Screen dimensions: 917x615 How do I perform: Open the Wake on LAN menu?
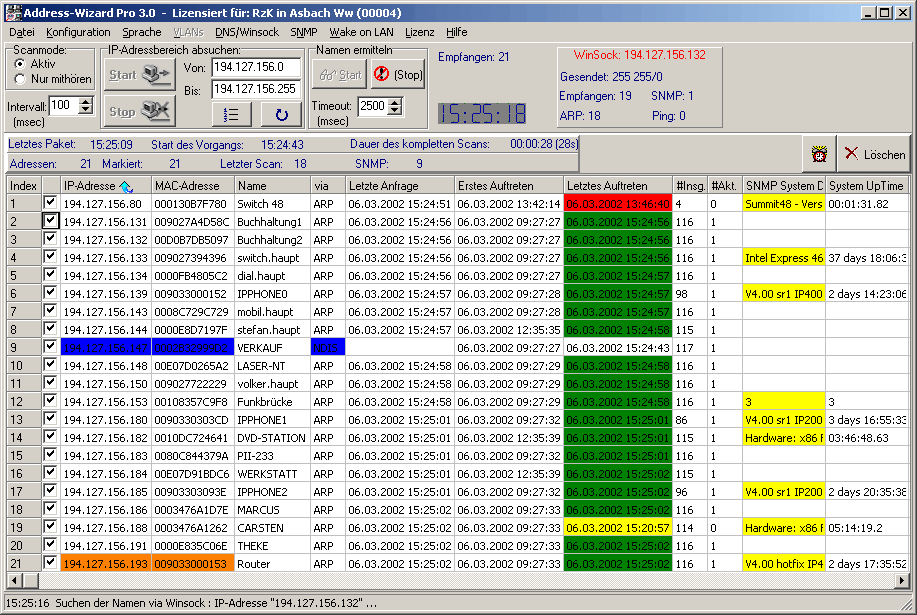[361, 32]
